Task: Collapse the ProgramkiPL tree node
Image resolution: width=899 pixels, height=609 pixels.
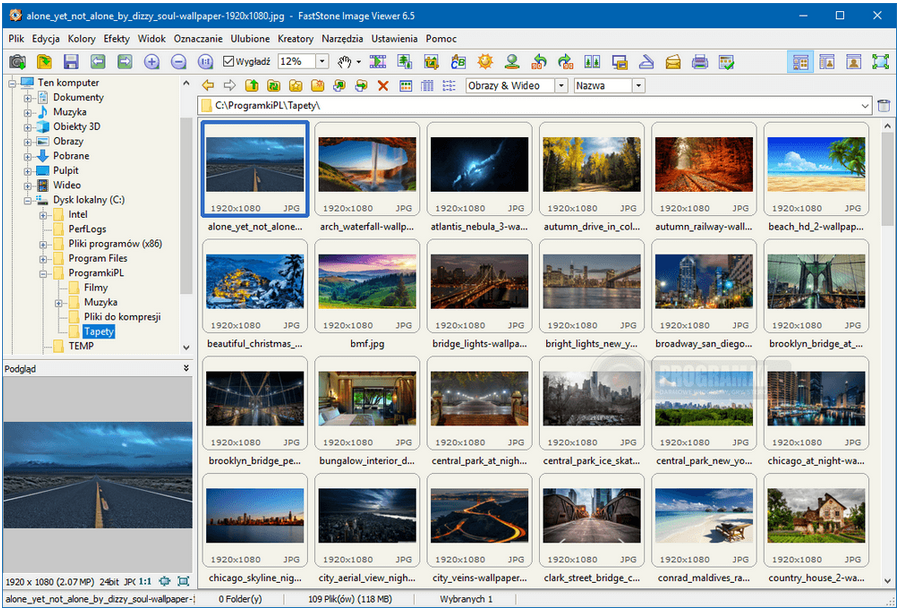Action: (43, 274)
